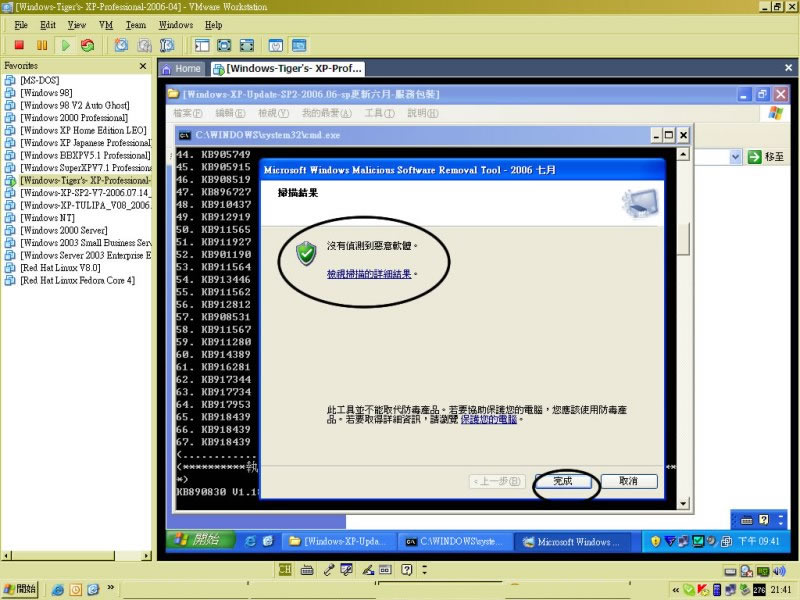The image size is (800, 600).
Task: Click the 移至 (Go) button in Explorer
Action: point(766,157)
